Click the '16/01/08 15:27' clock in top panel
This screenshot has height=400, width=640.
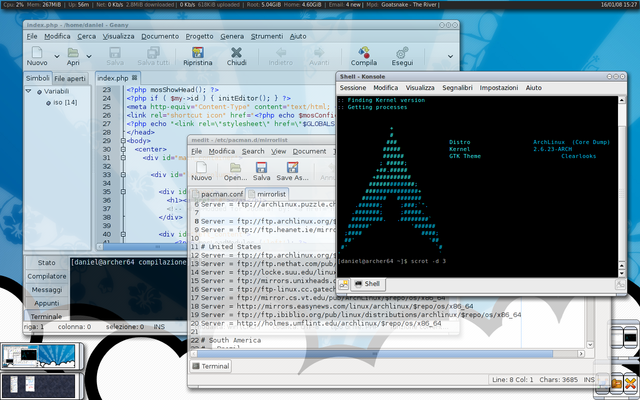pyautogui.click(x=619, y=5)
